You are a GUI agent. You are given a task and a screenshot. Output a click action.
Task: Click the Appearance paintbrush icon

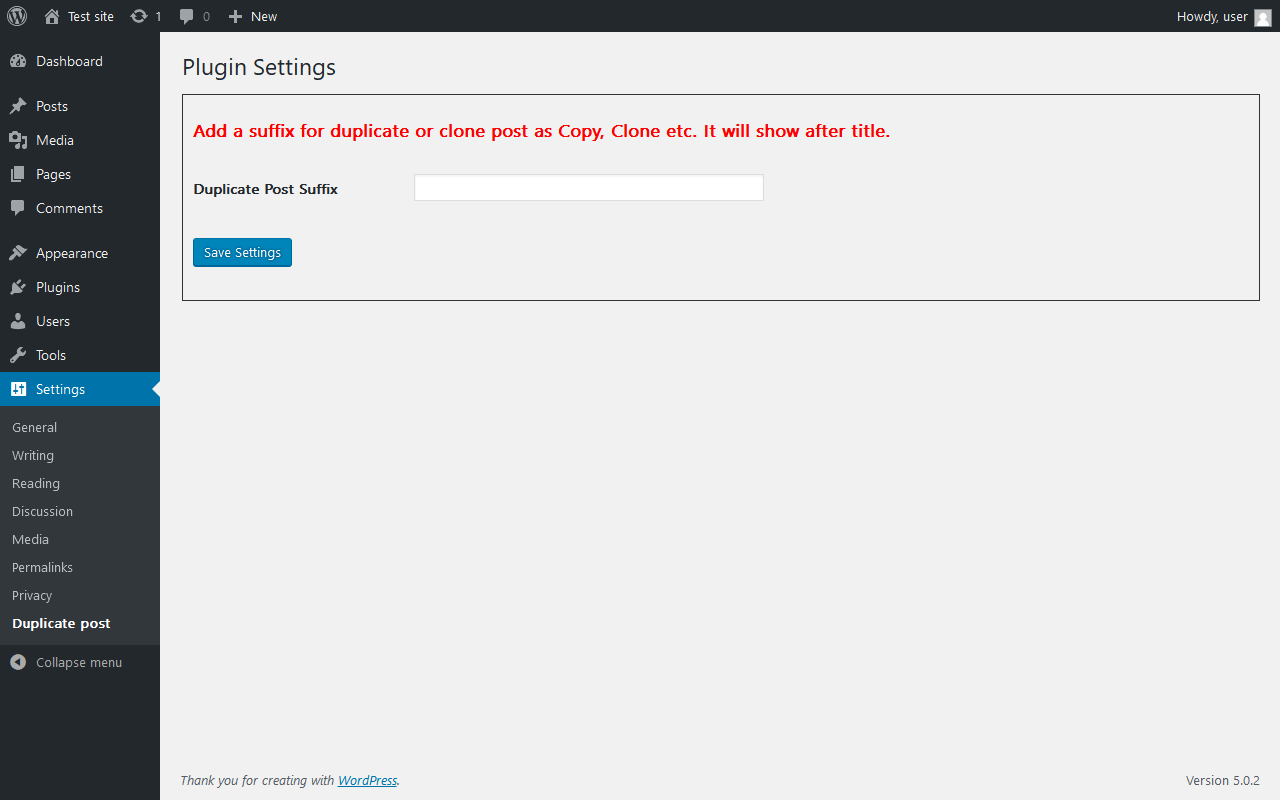(x=18, y=253)
